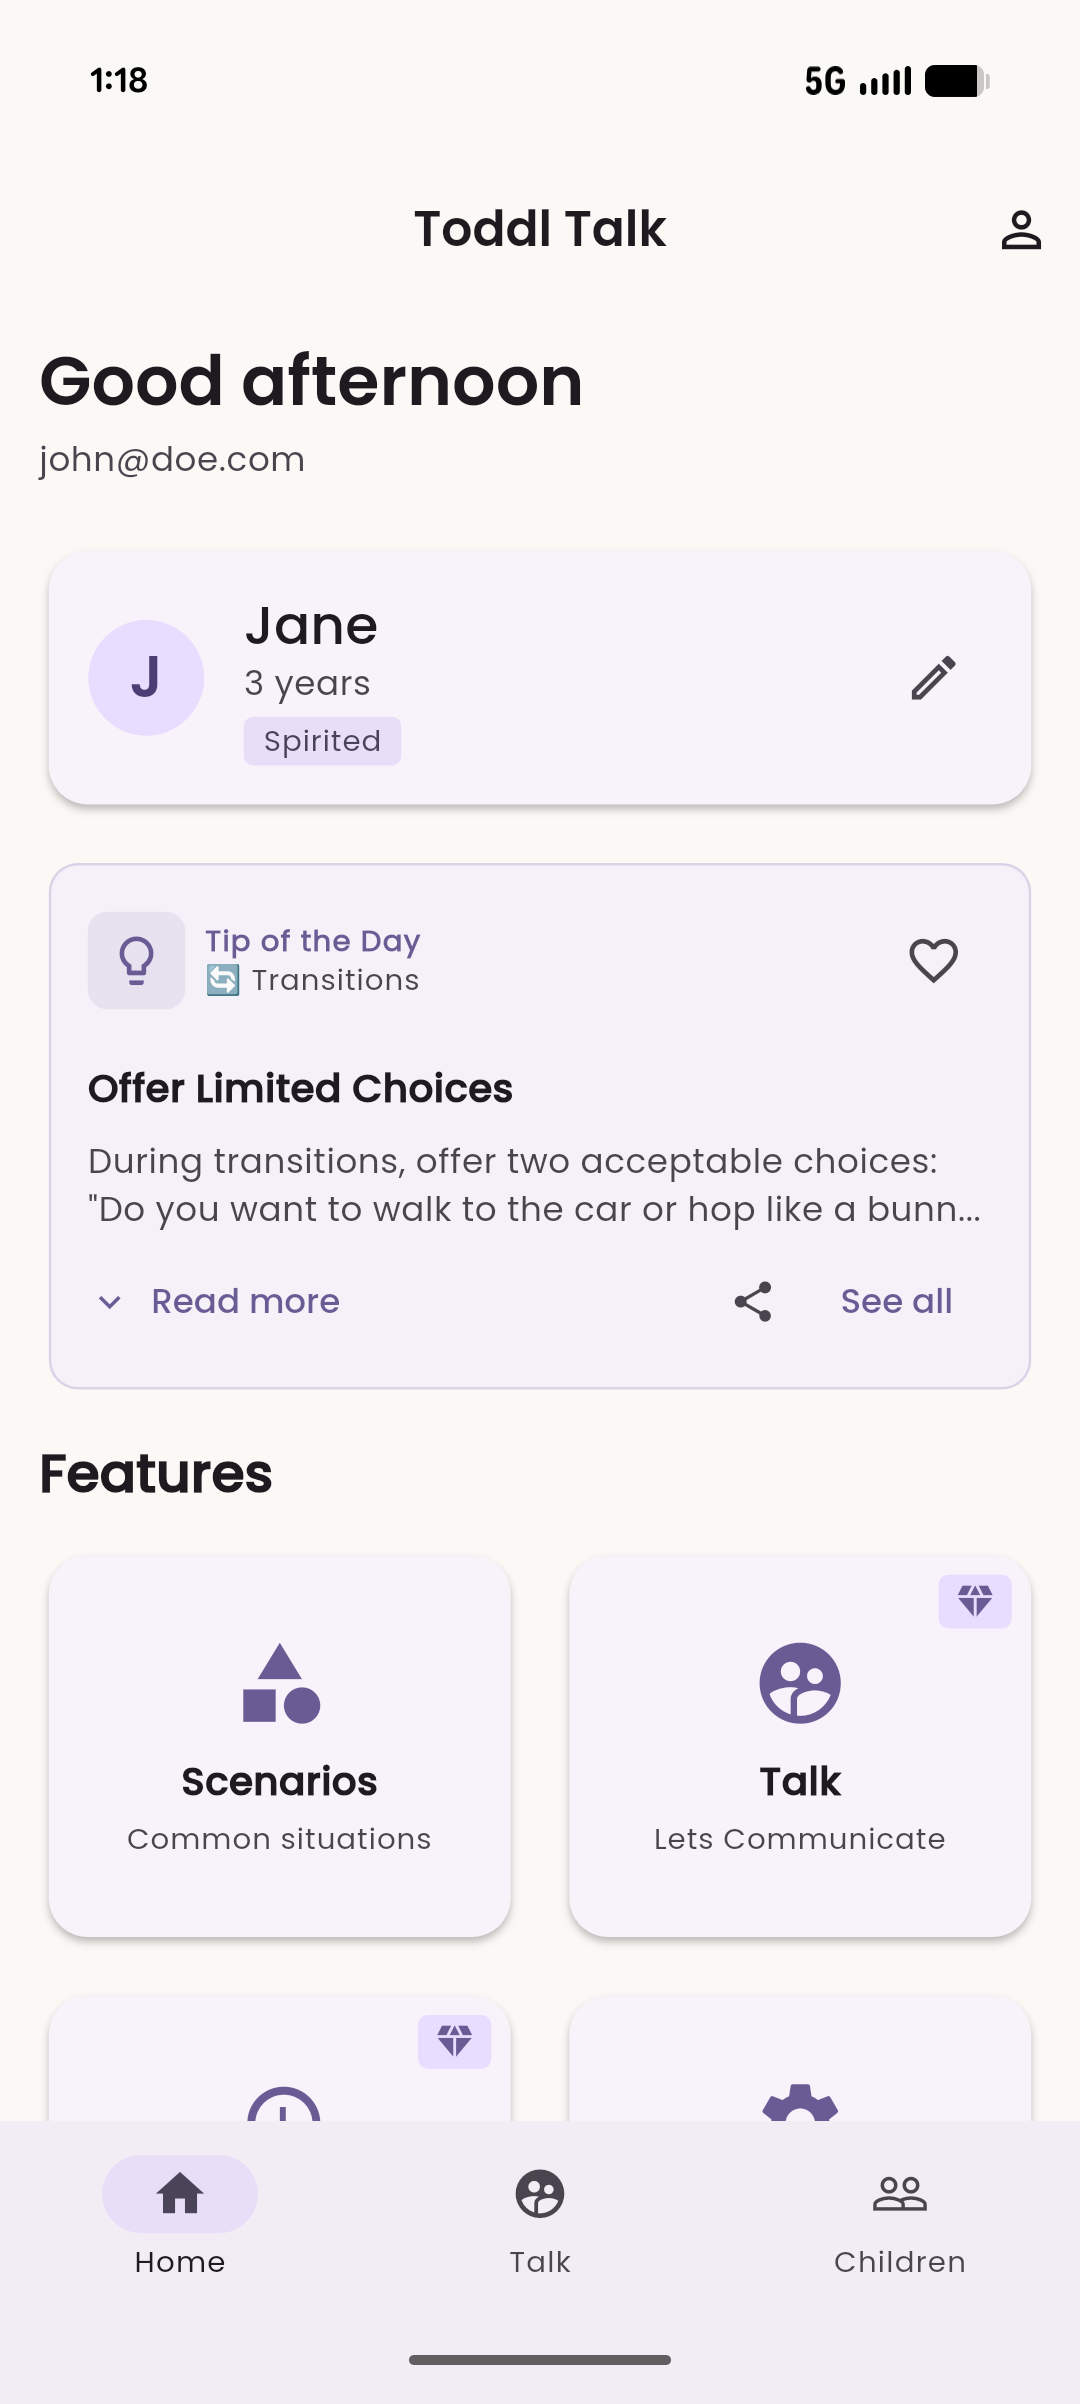Tap the Scenarios shapes icon
The height and width of the screenshot is (2404, 1080).
click(281, 1683)
